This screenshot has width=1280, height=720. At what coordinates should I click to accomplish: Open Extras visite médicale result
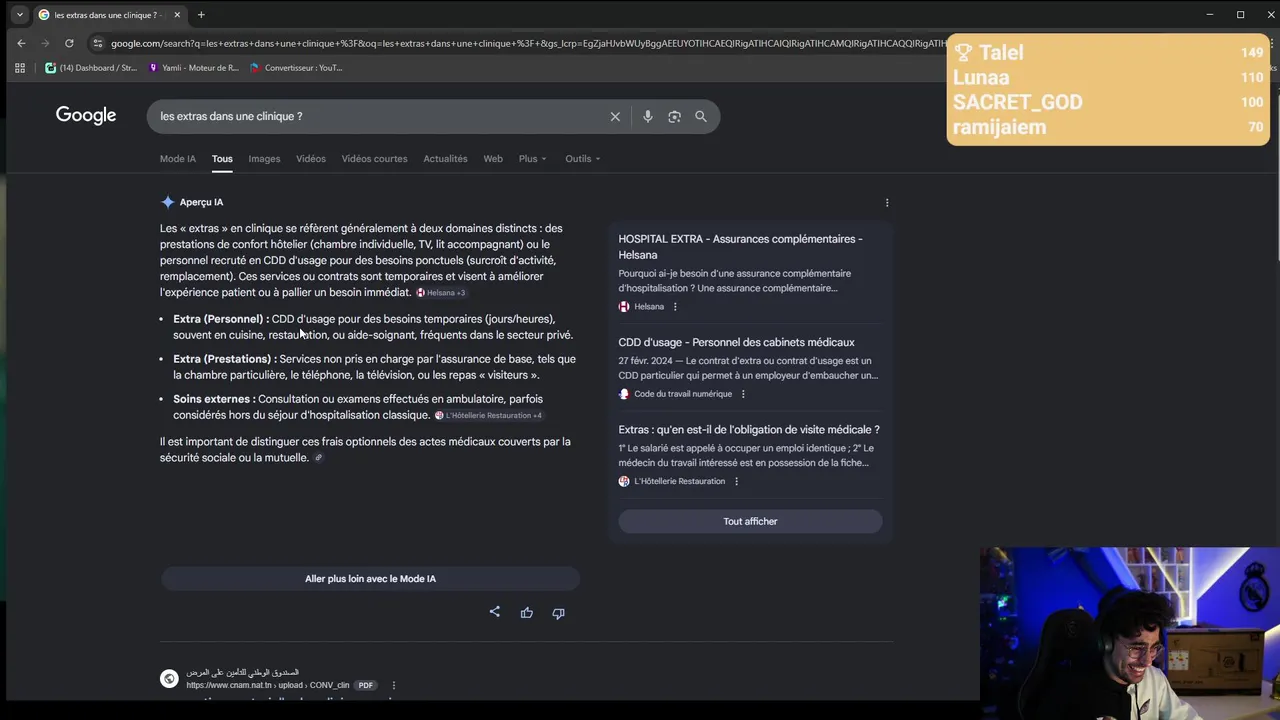pyautogui.click(x=749, y=430)
